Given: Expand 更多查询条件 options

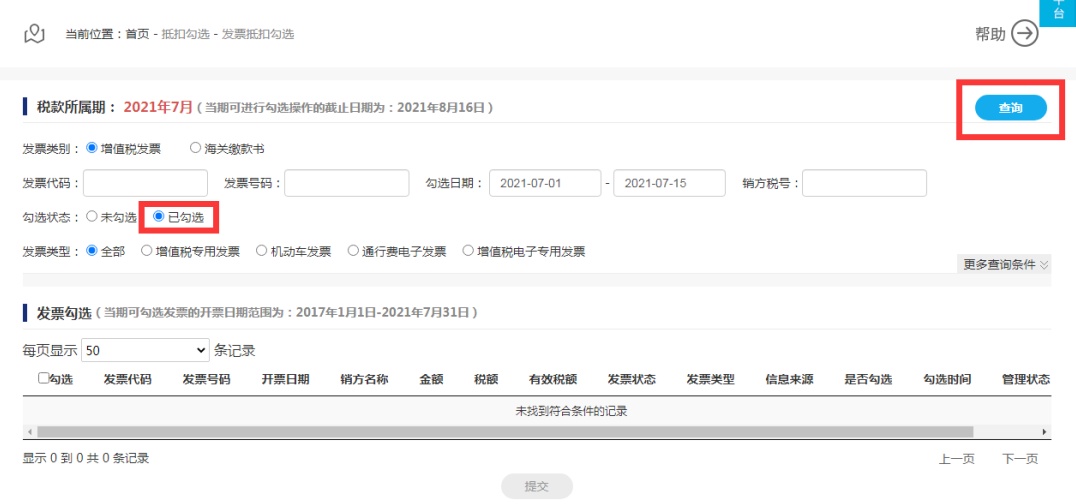Looking at the screenshot, I should [1005, 265].
